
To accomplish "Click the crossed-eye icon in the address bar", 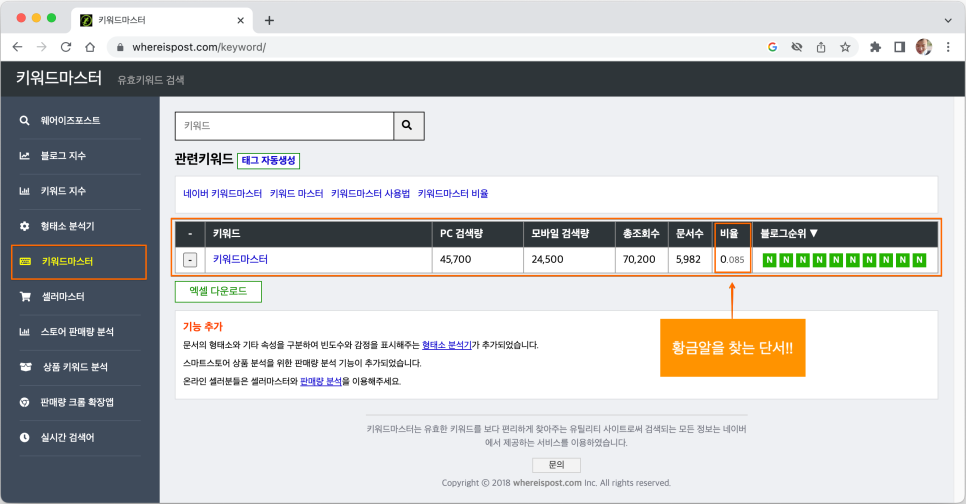I will pyautogui.click(x=797, y=47).
